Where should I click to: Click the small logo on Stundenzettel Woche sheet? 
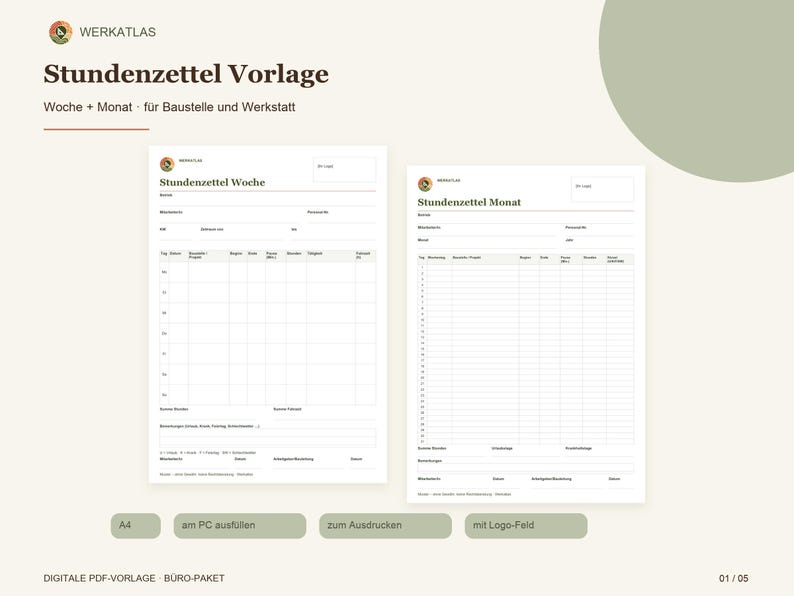pos(167,164)
